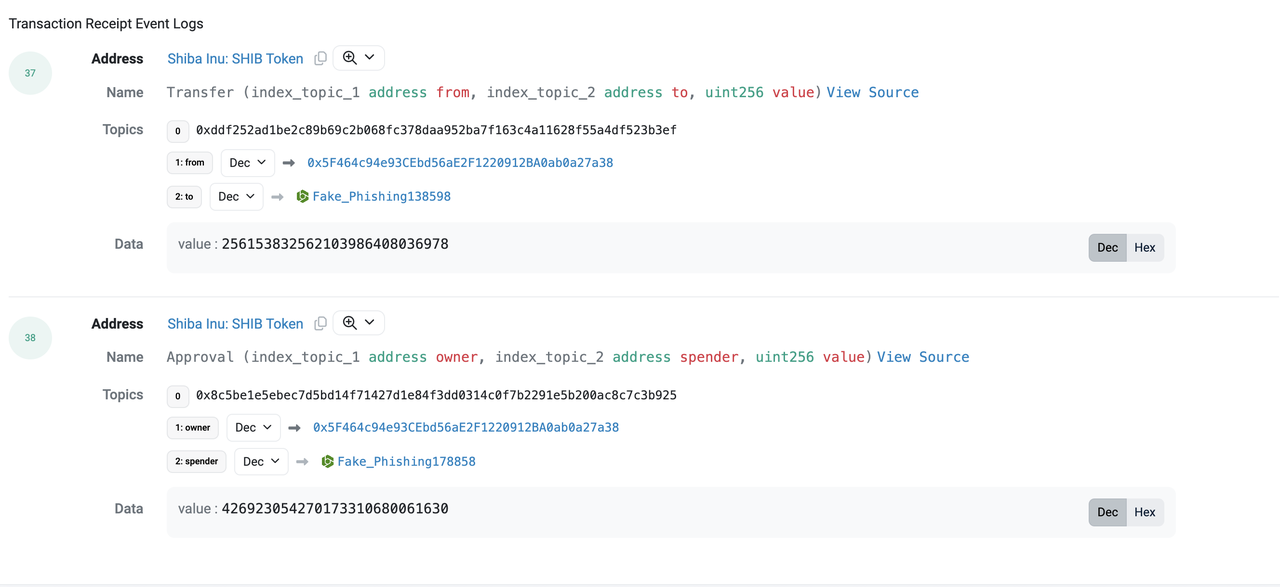Open View Source for Transfer event
This screenshot has height=587, width=1280.
click(872, 92)
